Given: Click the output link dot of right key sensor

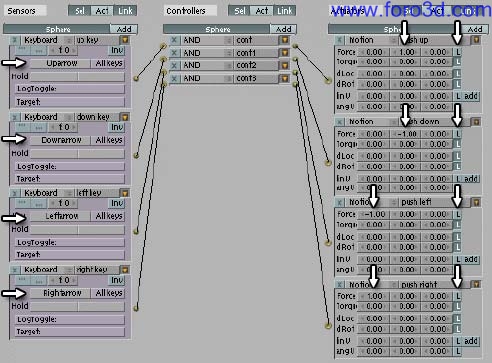Looking at the screenshot, I should pyautogui.click(x=136, y=308).
